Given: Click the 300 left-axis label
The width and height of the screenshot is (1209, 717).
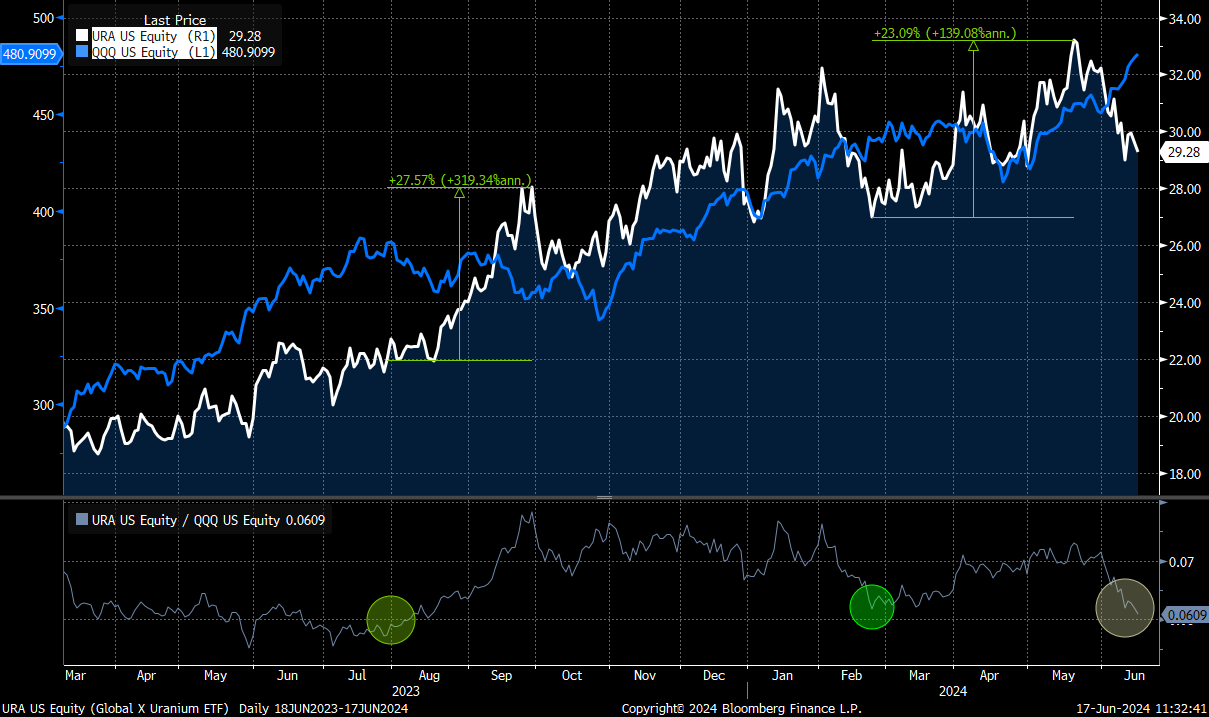Looking at the screenshot, I should pyautogui.click(x=43, y=405).
